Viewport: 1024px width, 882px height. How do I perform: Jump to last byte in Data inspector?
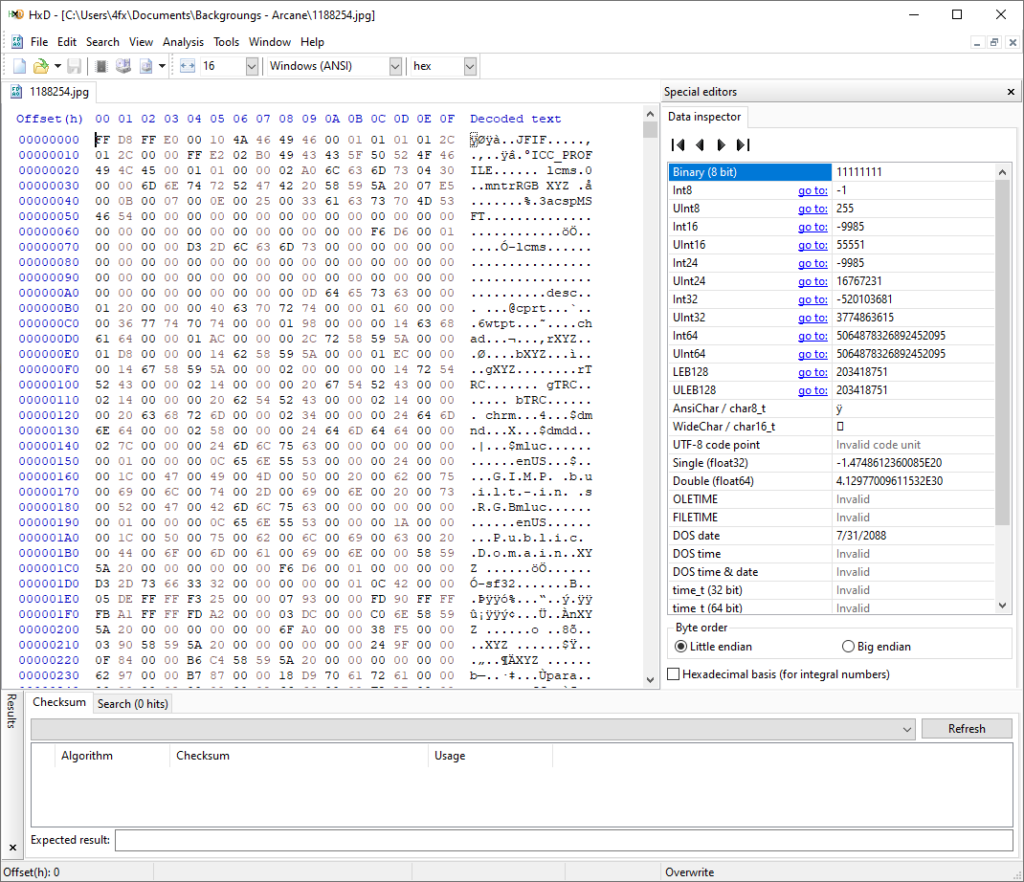tap(743, 144)
